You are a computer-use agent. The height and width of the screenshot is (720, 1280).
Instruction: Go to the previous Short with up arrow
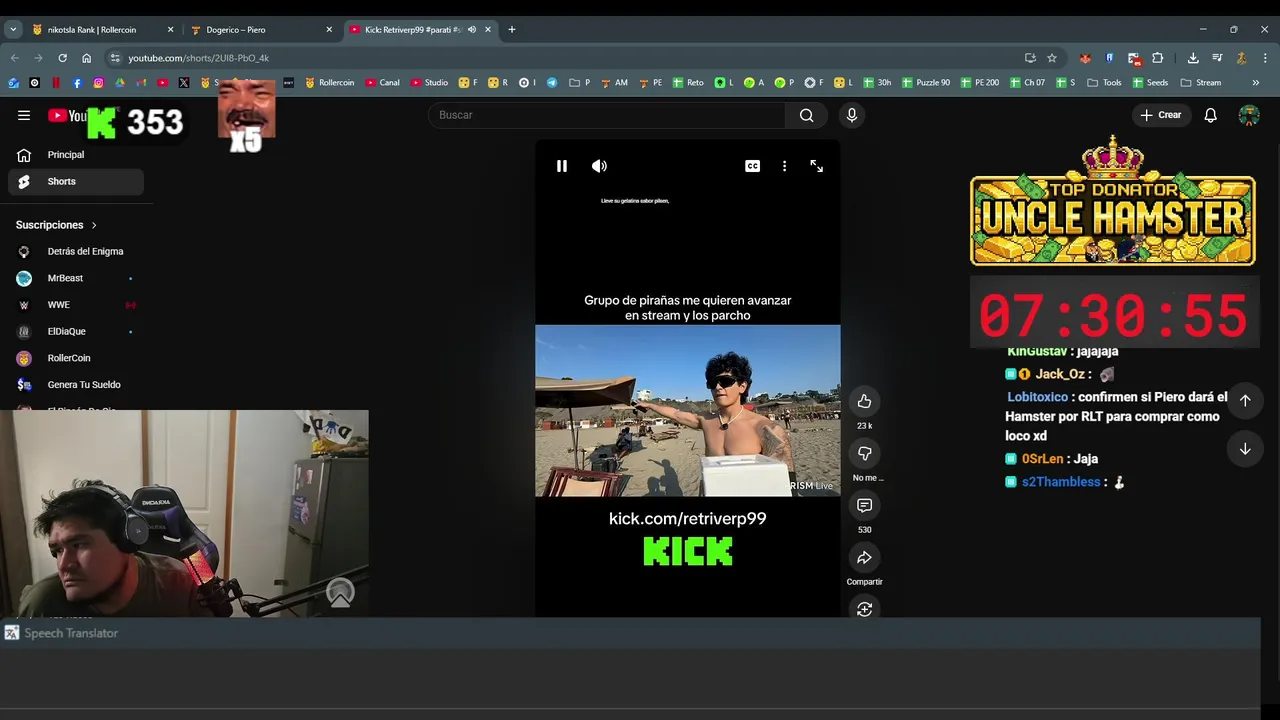click(1245, 400)
